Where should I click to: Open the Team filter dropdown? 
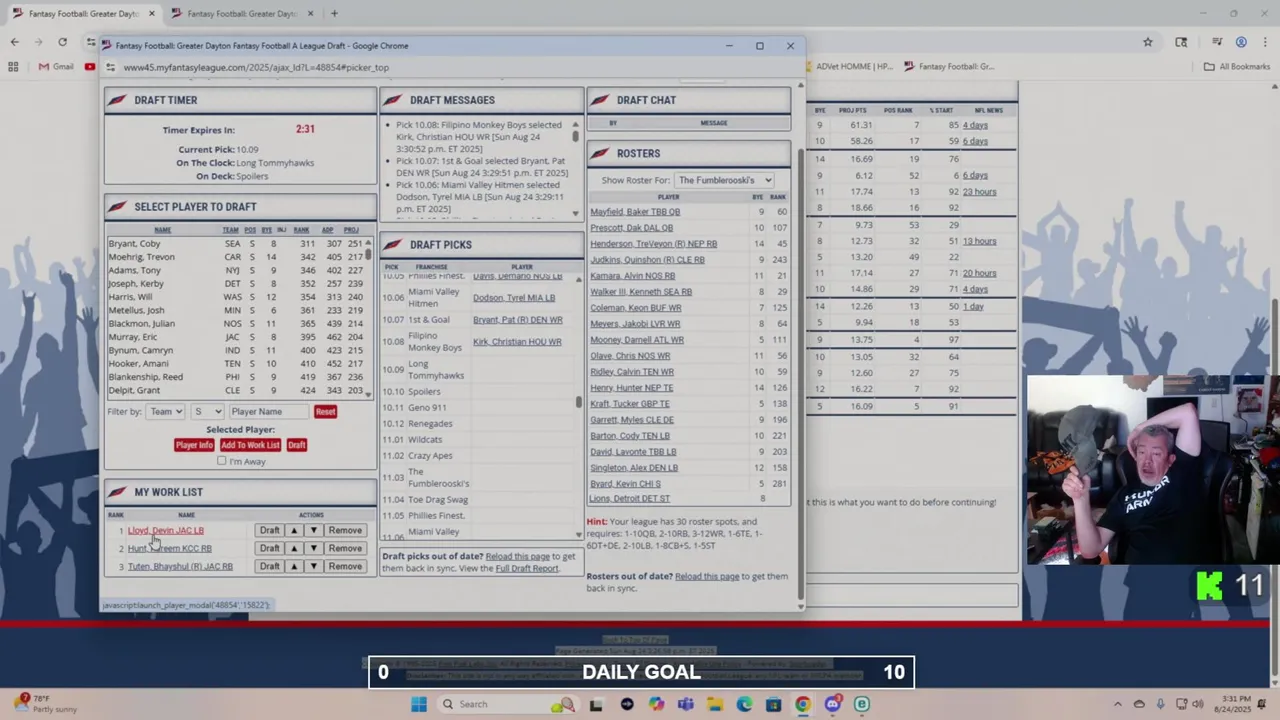tap(165, 412)
